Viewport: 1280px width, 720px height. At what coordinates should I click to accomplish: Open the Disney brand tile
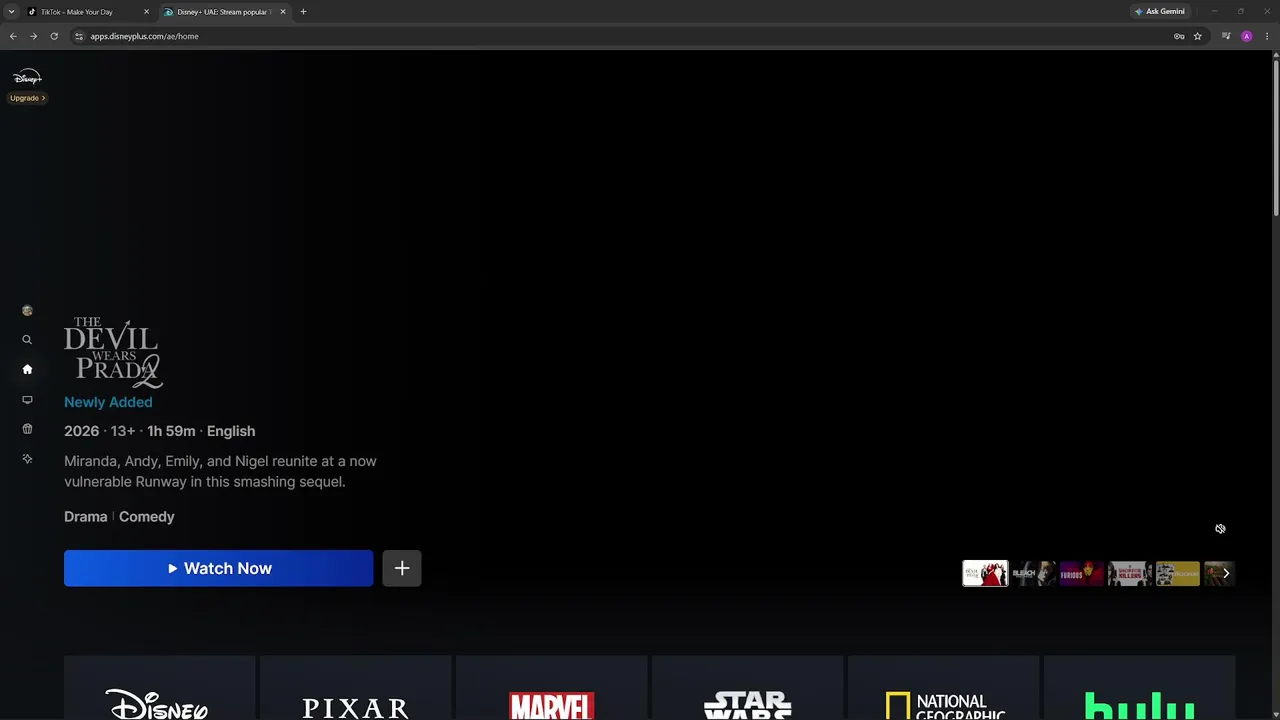160,688
